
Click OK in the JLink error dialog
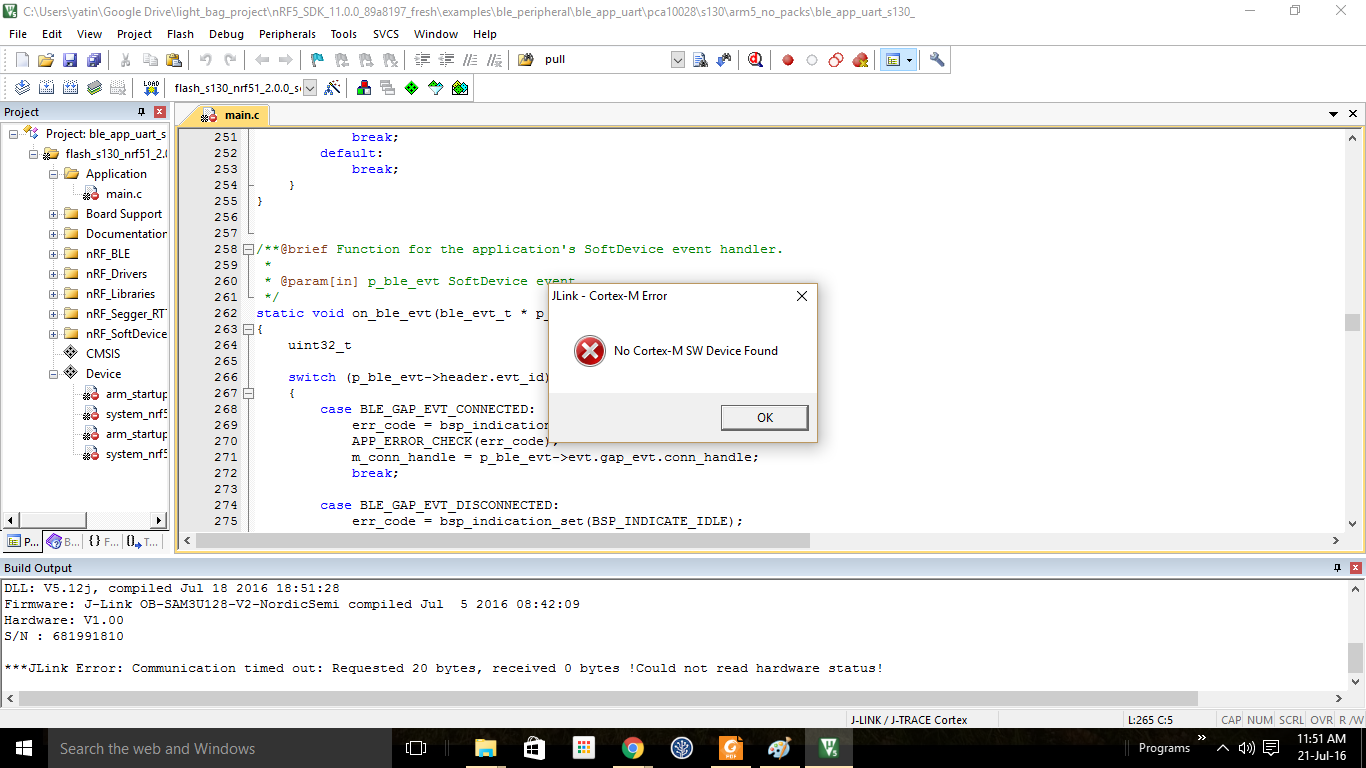pos(765,418)
